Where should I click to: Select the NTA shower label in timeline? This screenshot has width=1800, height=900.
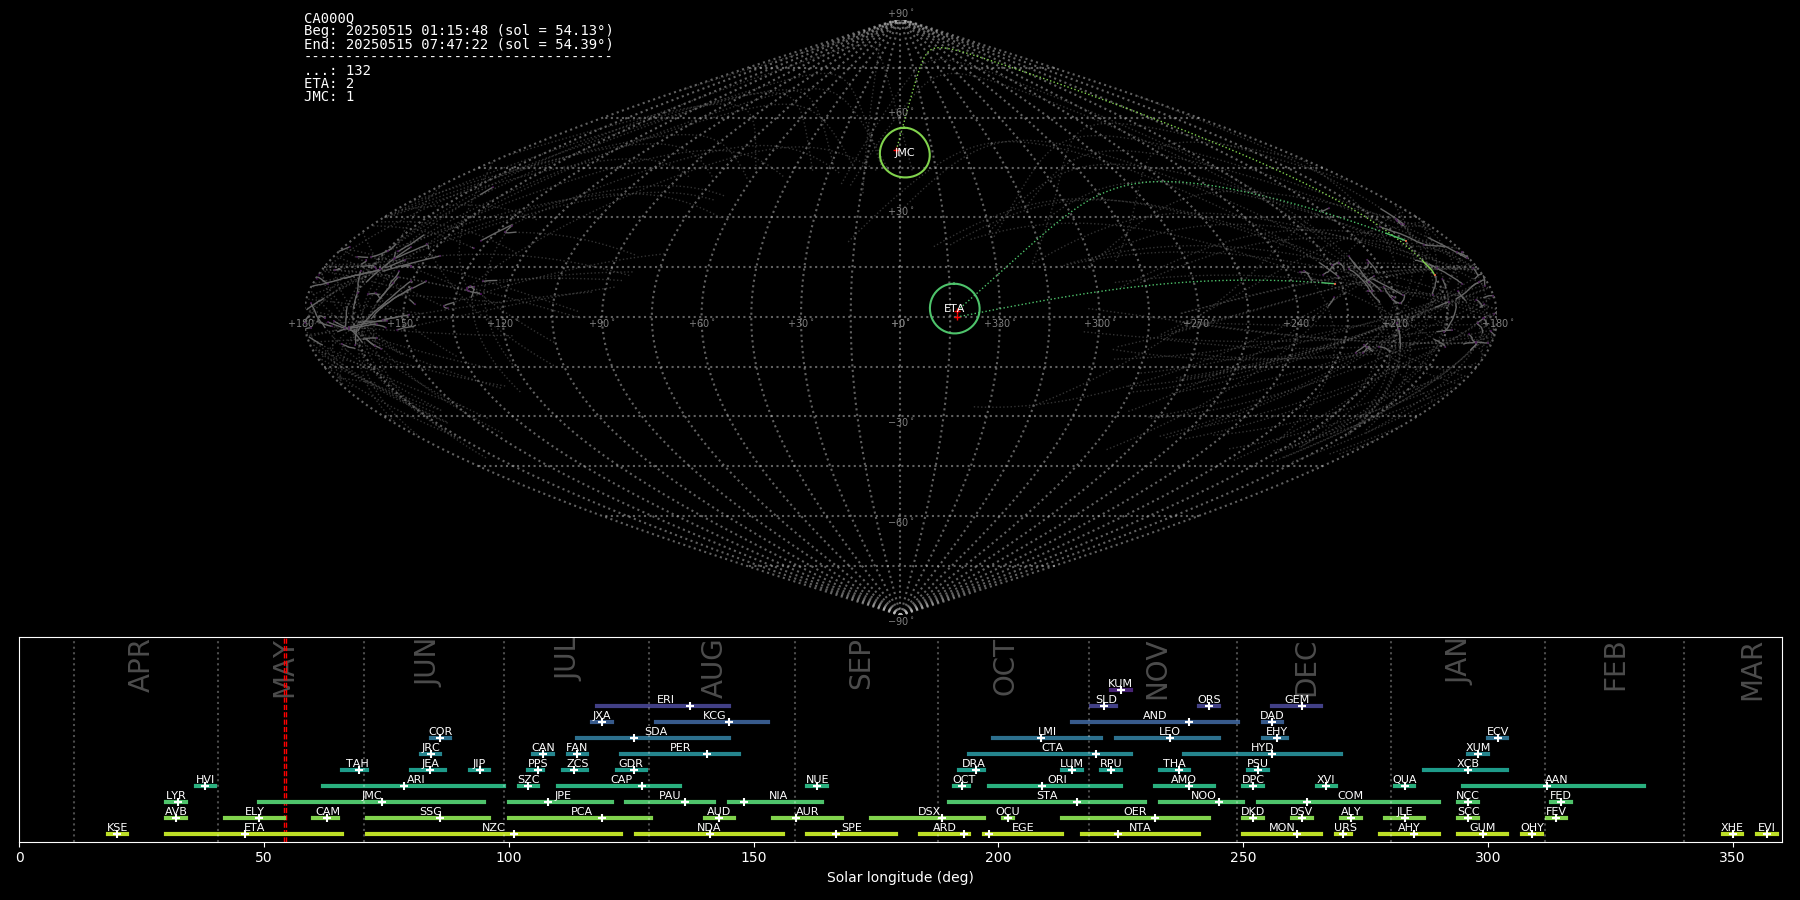(1139, 827)
